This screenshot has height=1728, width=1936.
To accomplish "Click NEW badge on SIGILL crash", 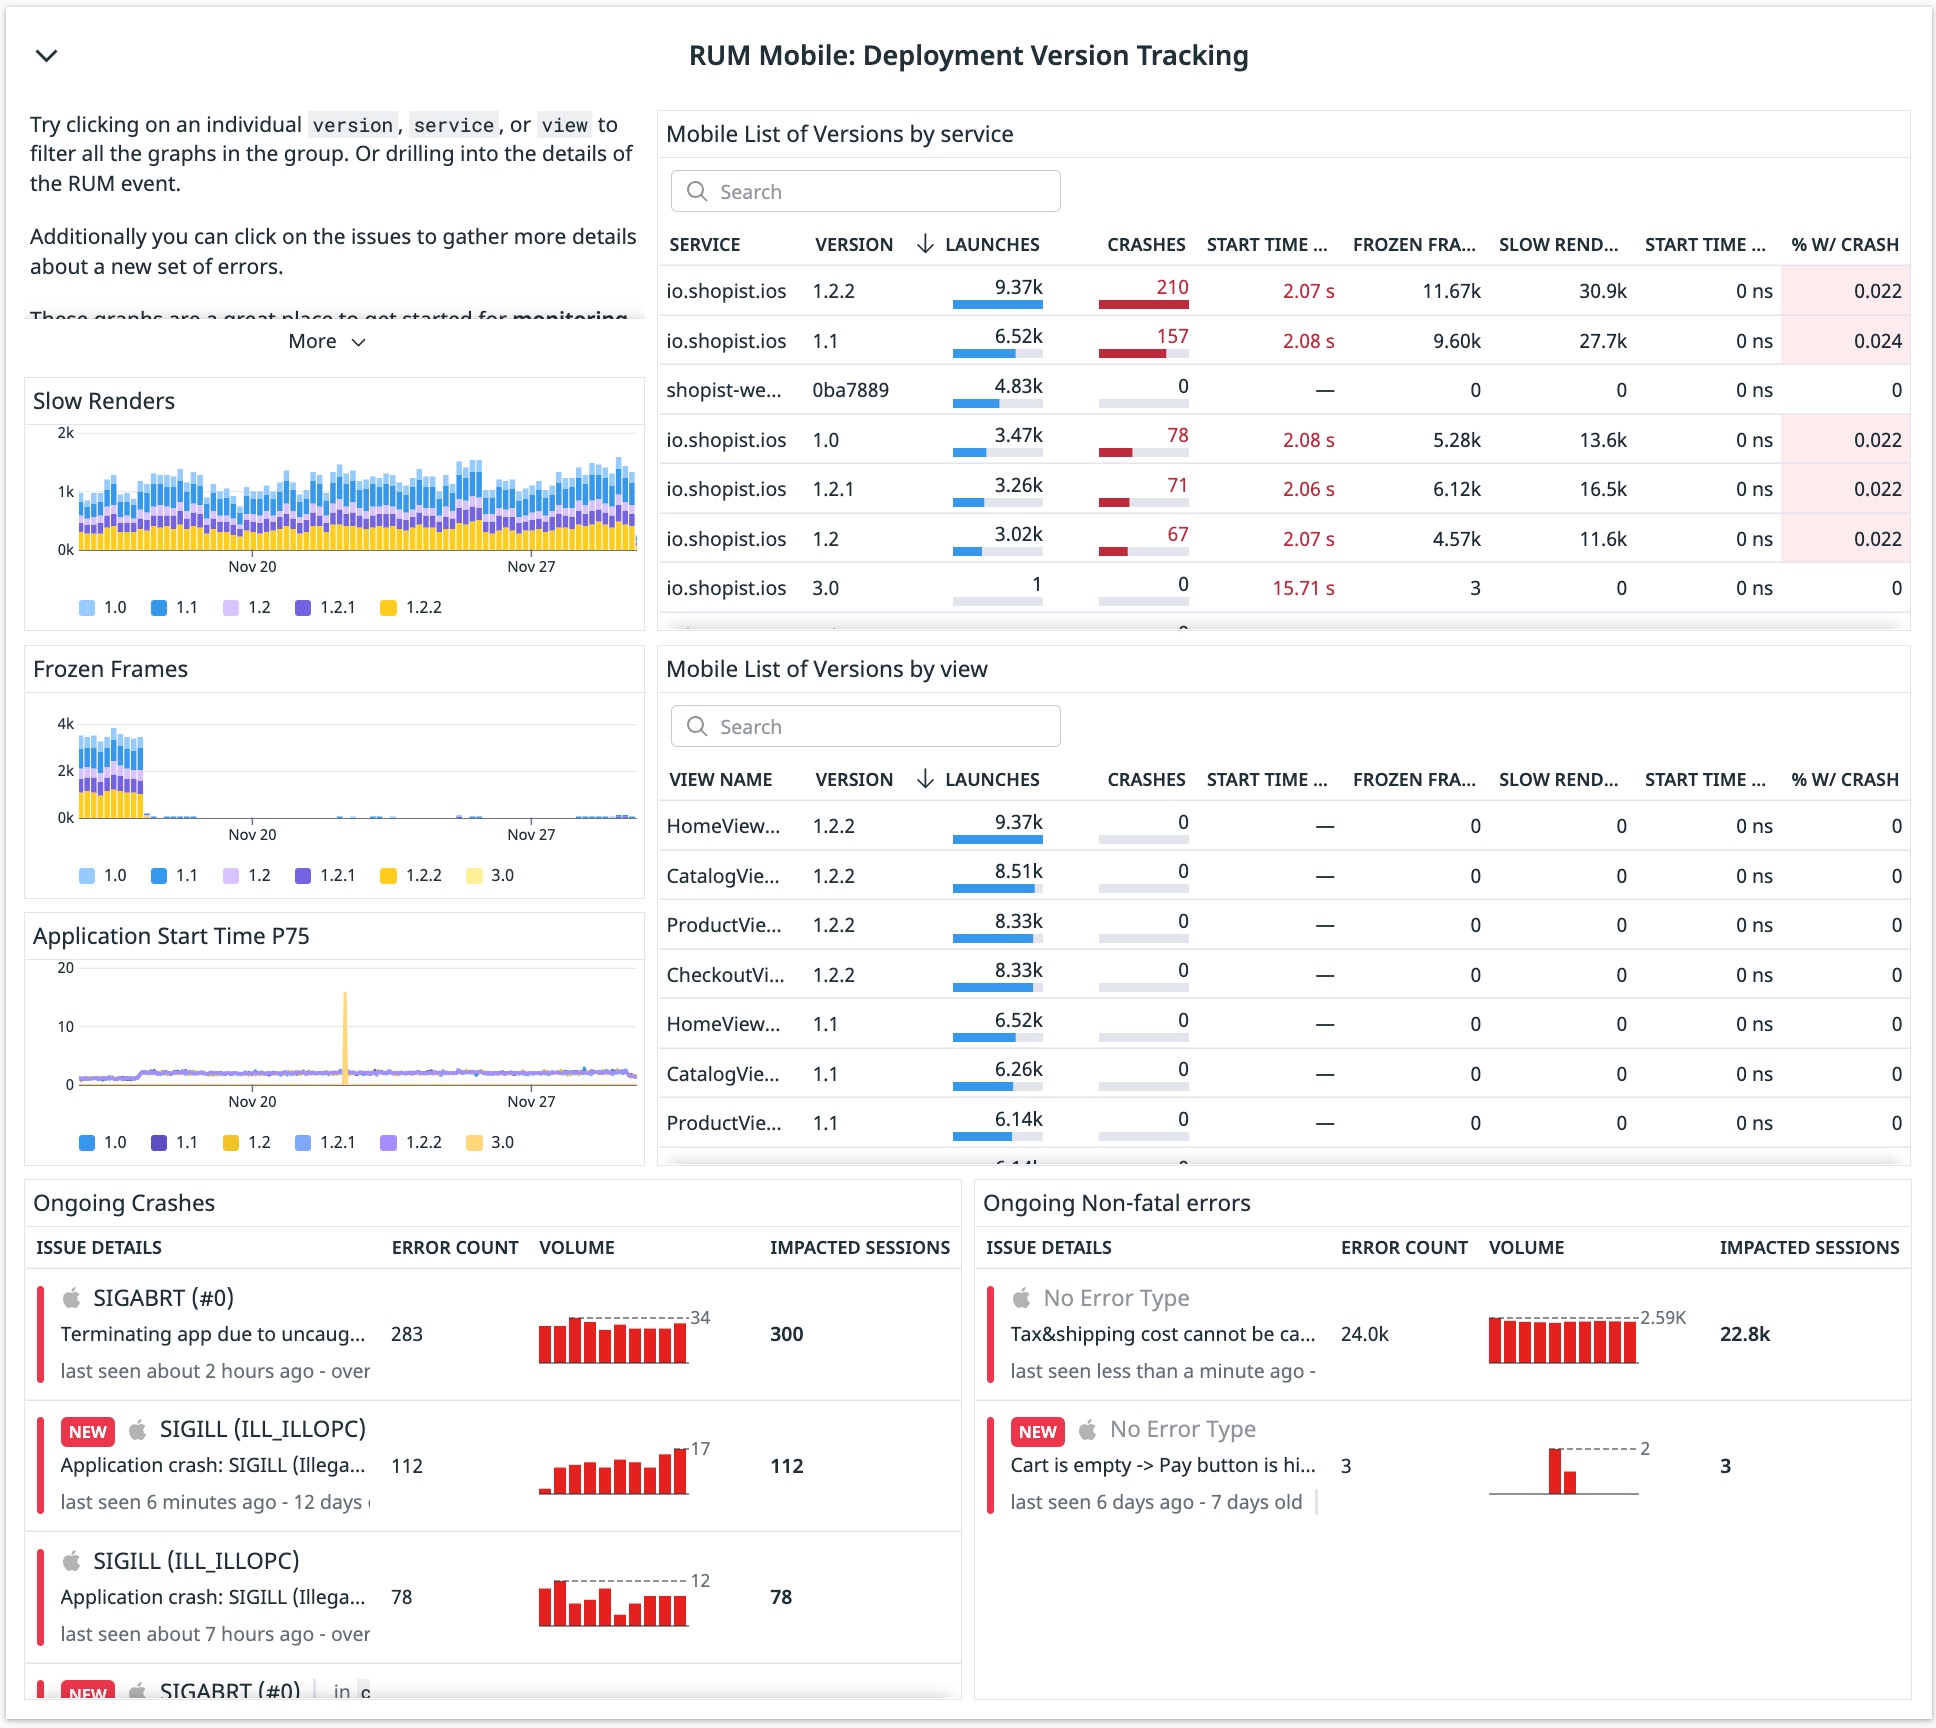I will (x=88, y=1431).
